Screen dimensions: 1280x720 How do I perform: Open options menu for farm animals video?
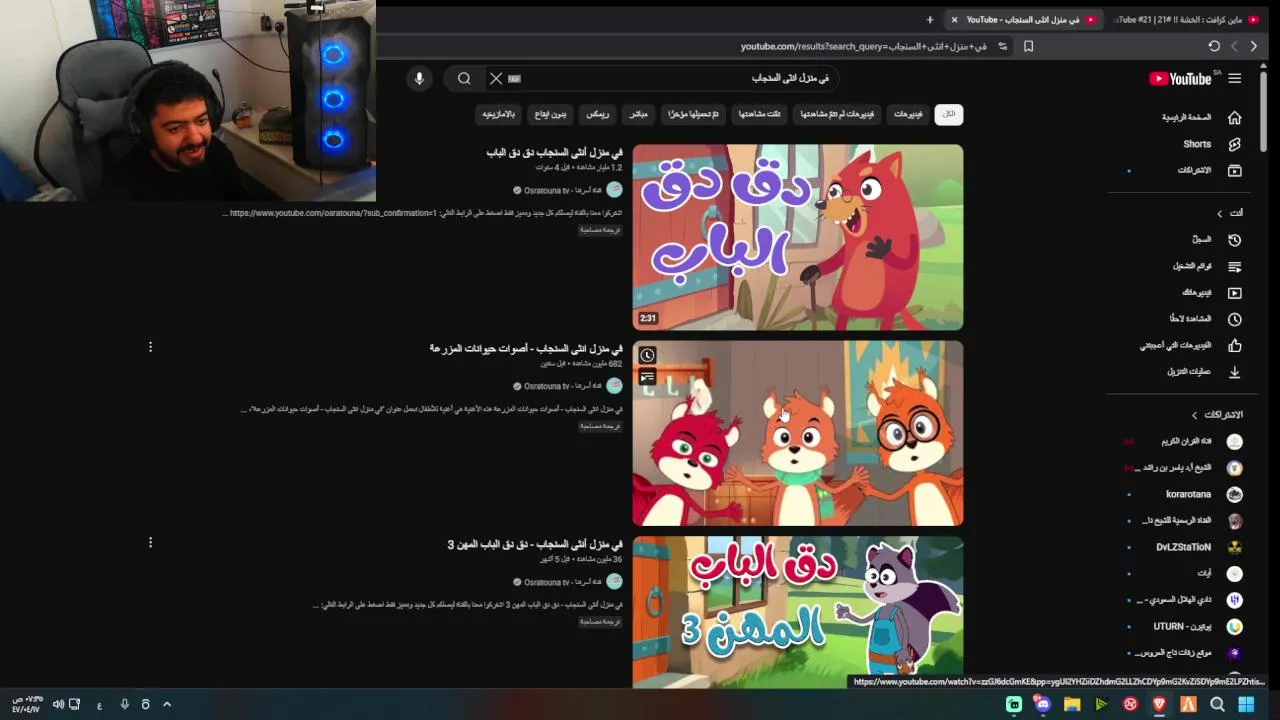pyautogui.click(x=150, y=347)
